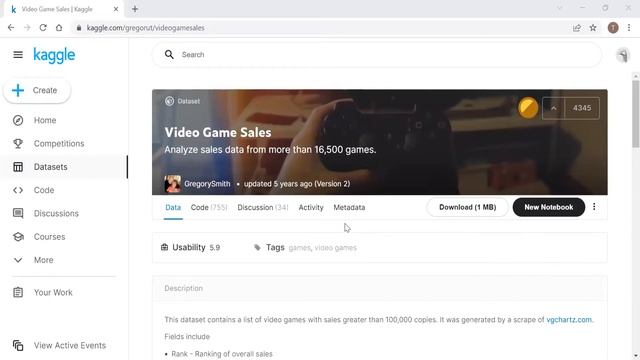Click the Tags label icon

coord(257,247)
